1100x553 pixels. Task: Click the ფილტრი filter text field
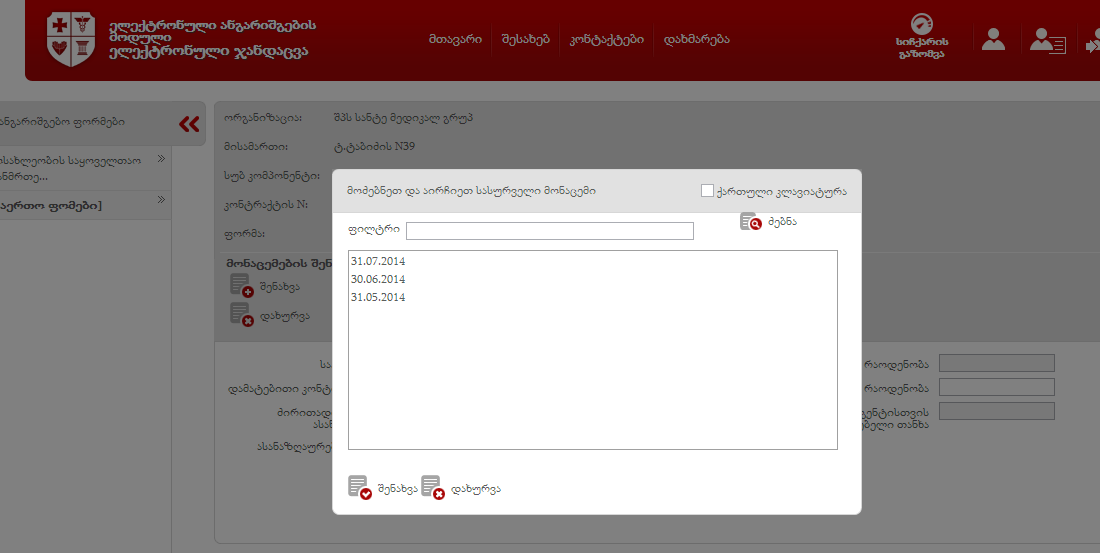[549, 231]
